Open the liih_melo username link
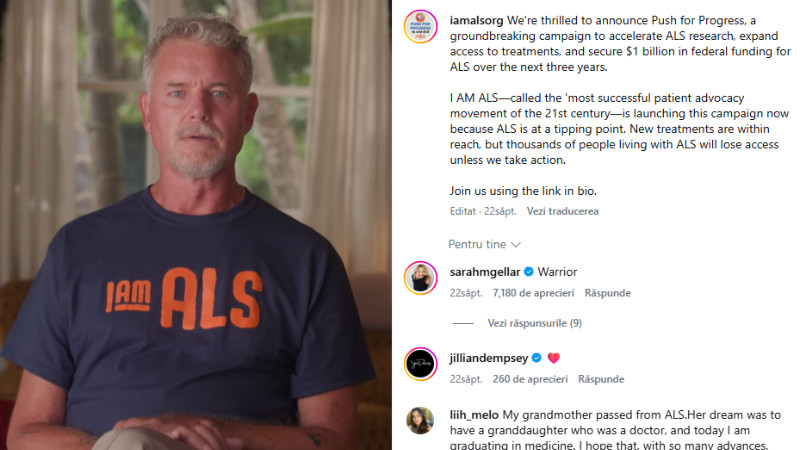800x450 pixels. point(474,415)
